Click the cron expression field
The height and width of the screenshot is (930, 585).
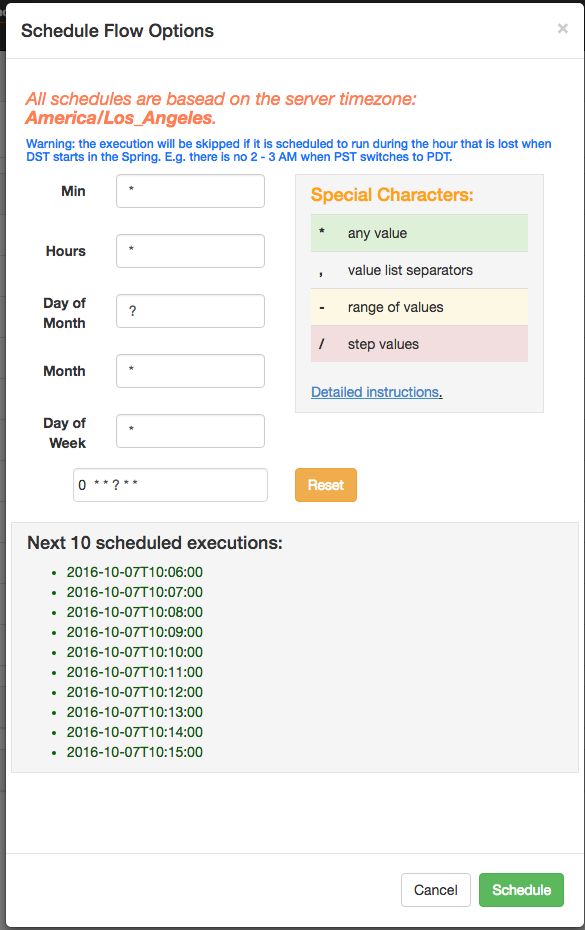click(170, 485)
